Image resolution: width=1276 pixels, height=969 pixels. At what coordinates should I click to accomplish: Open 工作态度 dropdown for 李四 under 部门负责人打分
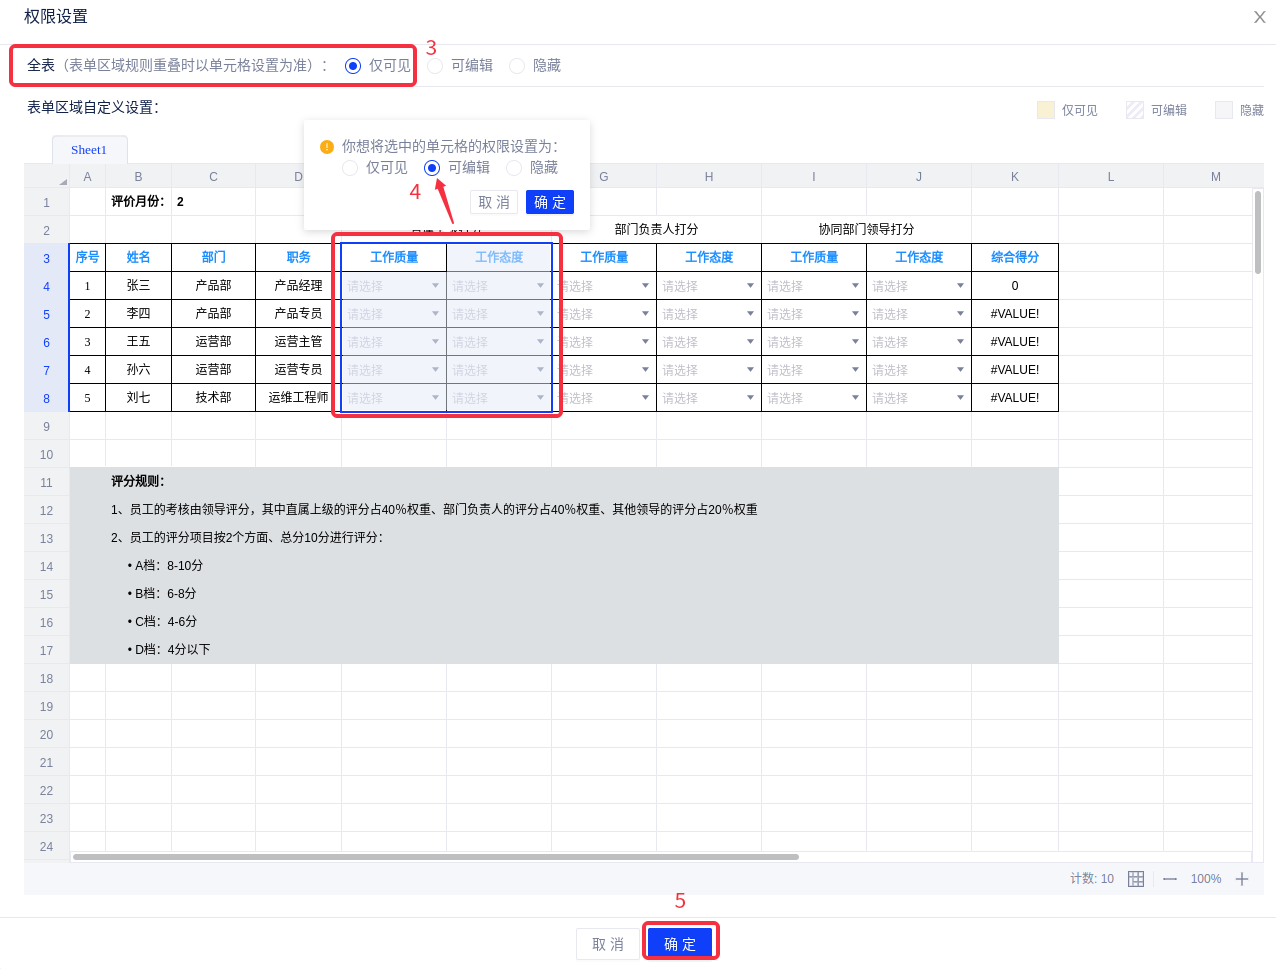coord(750,314)
